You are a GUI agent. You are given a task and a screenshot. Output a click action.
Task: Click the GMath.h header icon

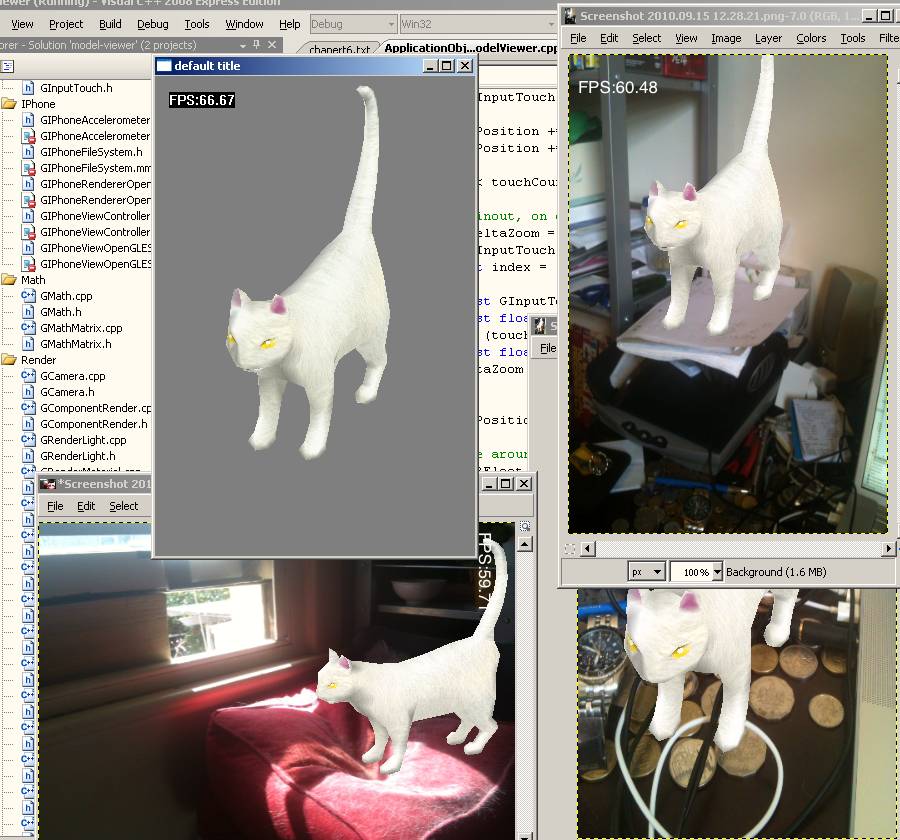click(x=28, y=312)
